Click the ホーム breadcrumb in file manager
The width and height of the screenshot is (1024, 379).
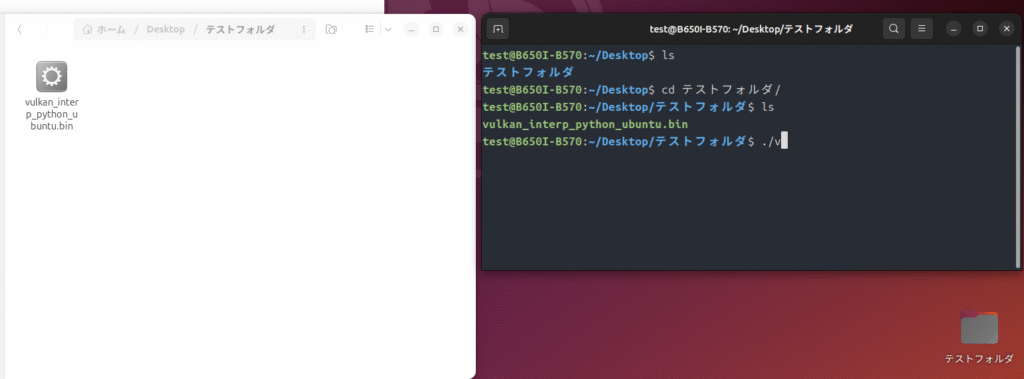104,29
